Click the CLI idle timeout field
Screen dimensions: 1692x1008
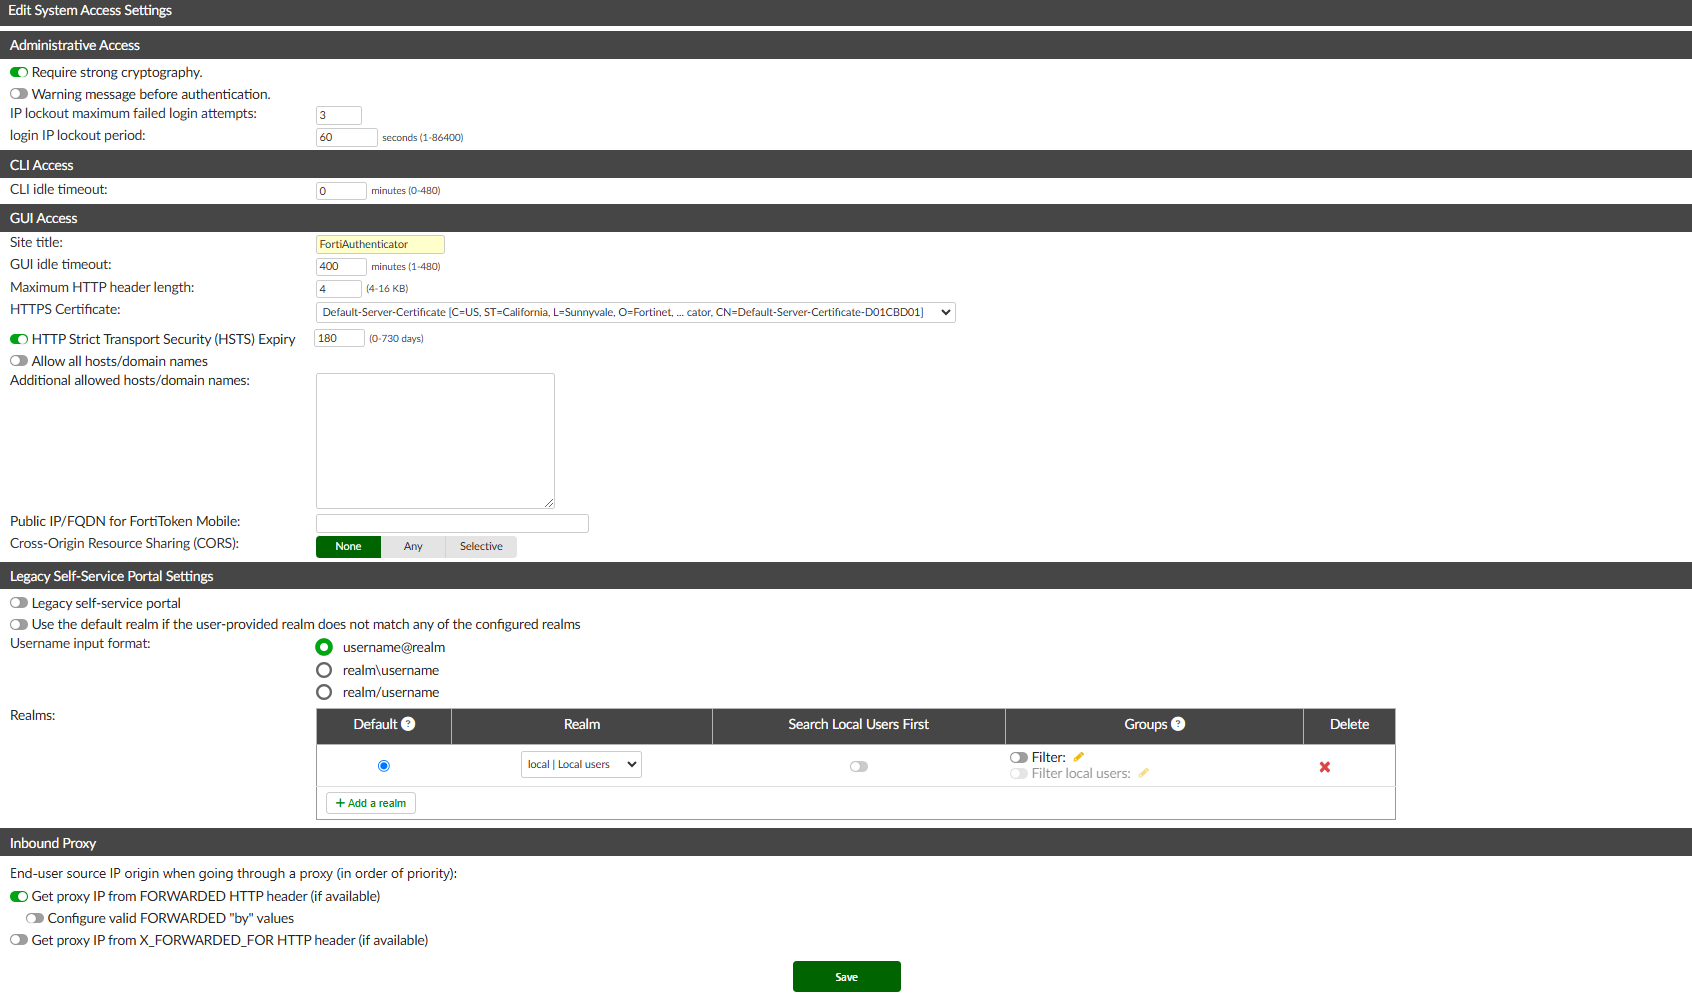coord(341,191)
